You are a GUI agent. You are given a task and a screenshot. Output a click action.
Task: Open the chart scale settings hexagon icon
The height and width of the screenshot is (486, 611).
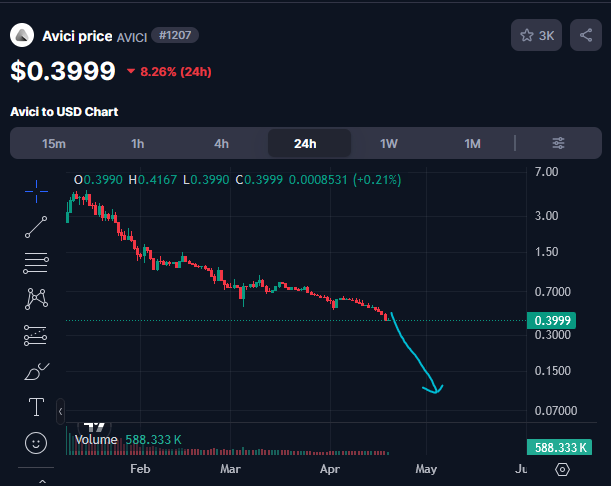562,469
